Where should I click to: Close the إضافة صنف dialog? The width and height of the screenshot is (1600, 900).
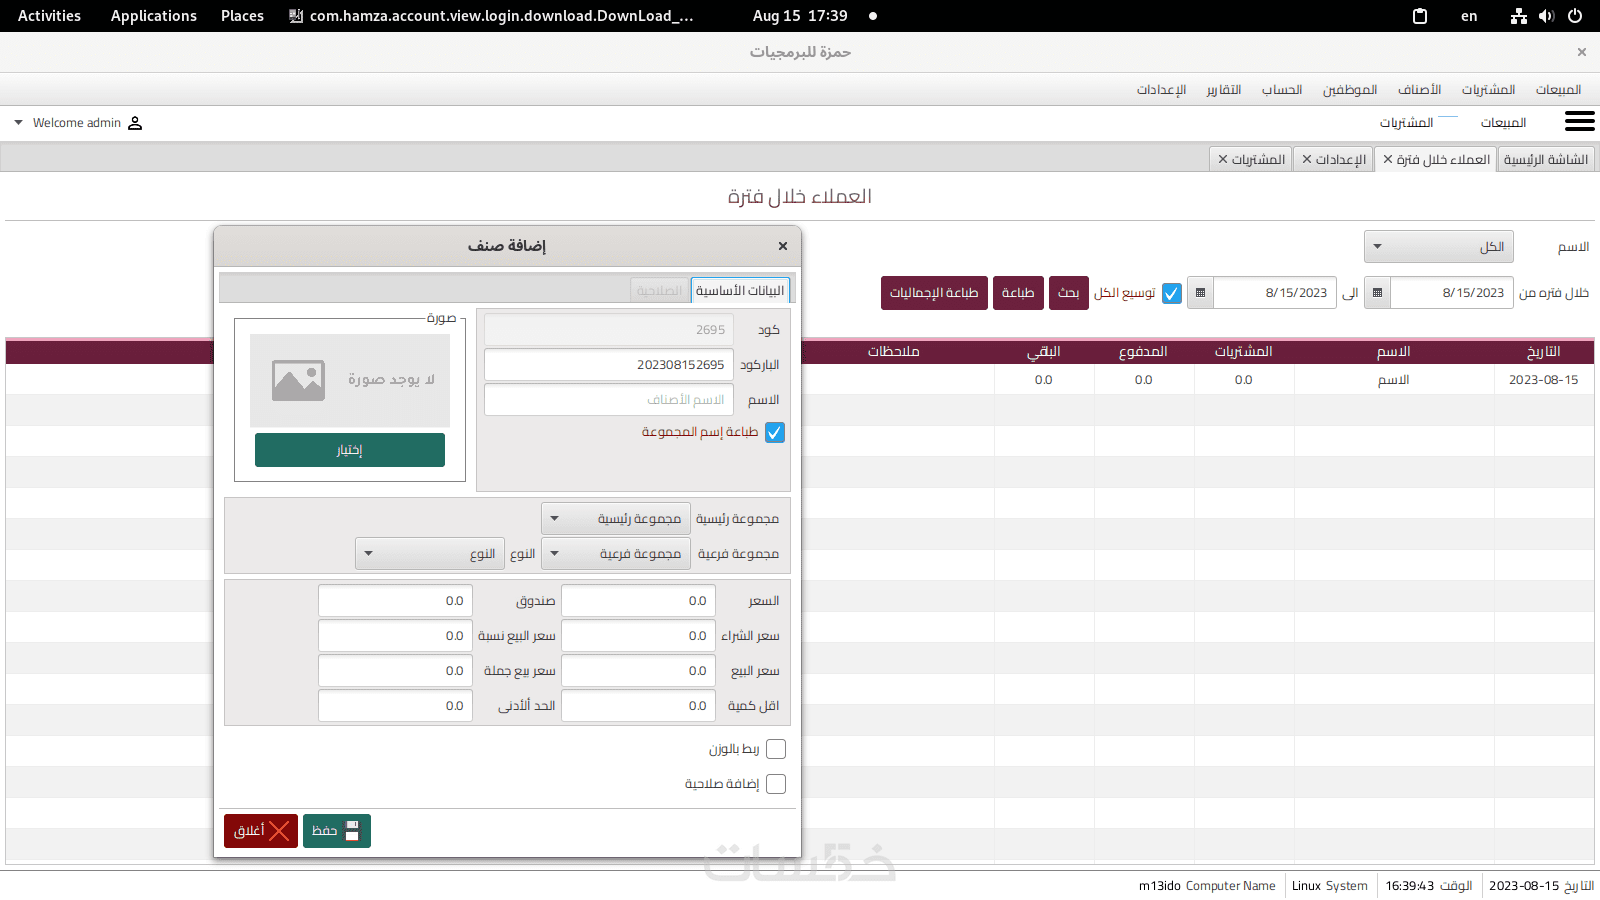click(783, 246)
